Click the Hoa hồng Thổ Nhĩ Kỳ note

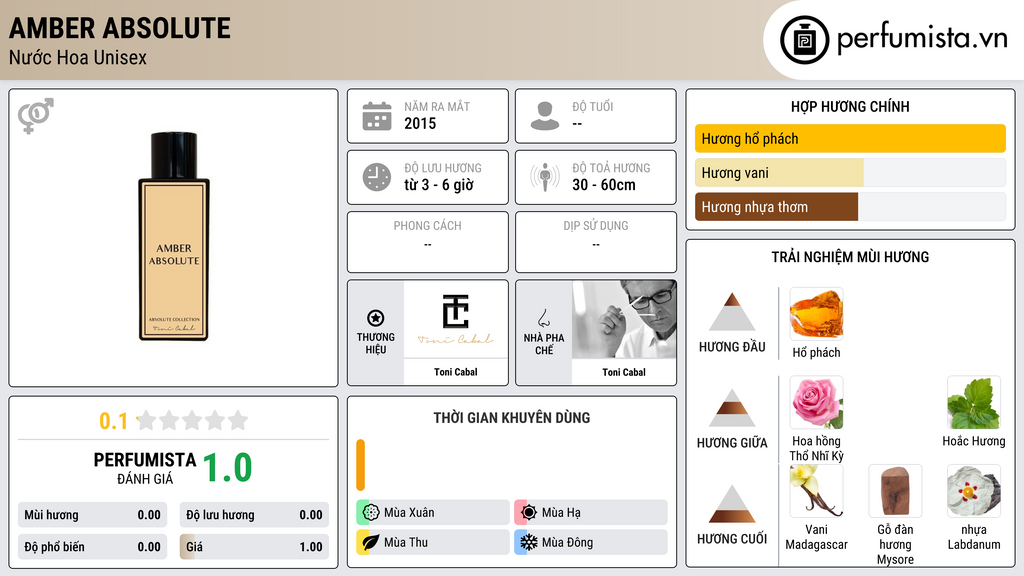[x=816, y=419]
